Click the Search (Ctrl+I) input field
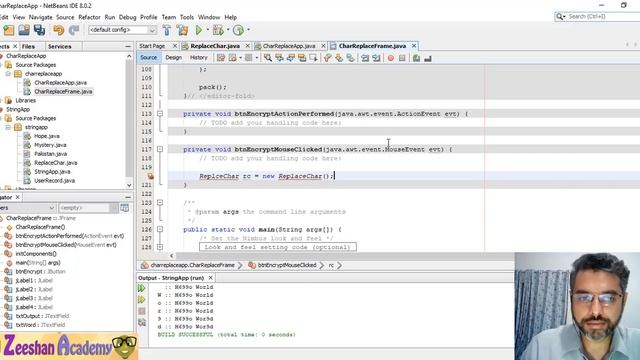Viewport: 640px width, 360px height. click(x=603, y=17)
